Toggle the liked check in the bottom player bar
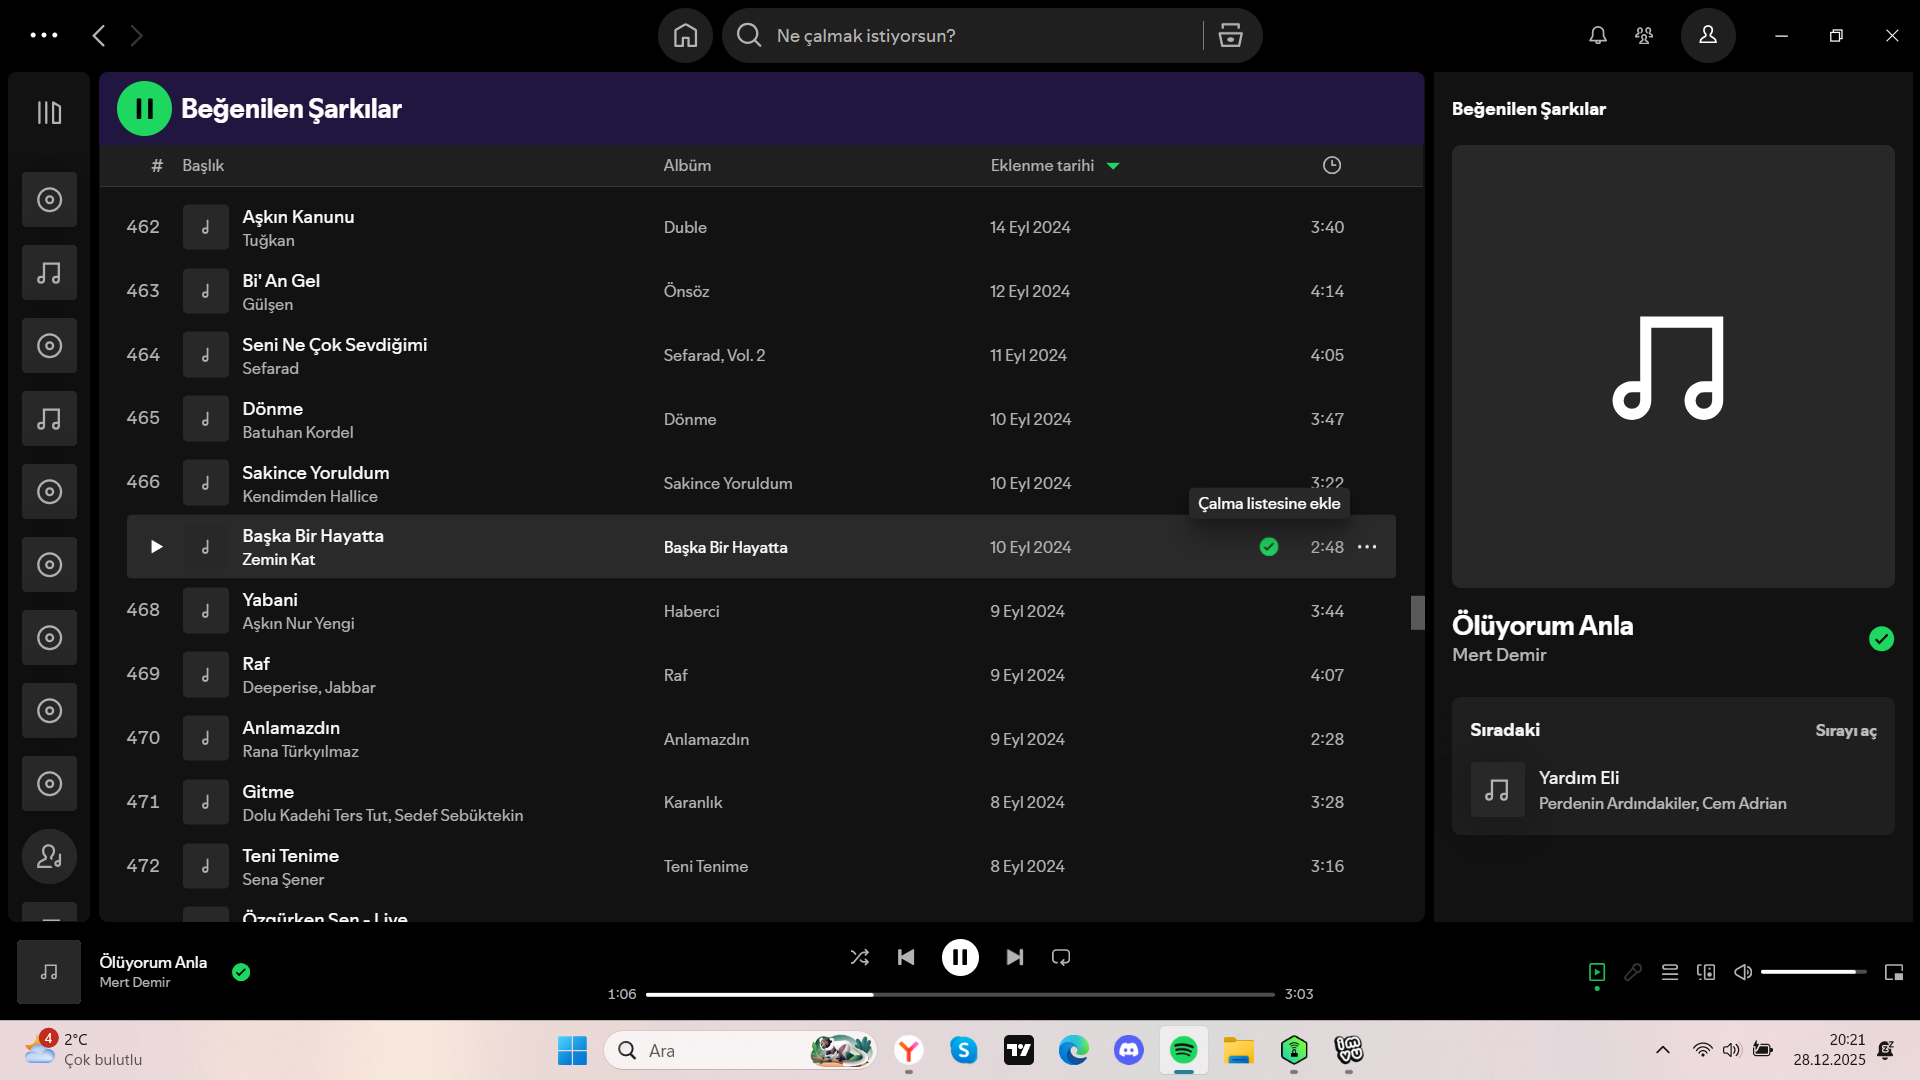The image size is (1920, 1080). pos(241,972)
